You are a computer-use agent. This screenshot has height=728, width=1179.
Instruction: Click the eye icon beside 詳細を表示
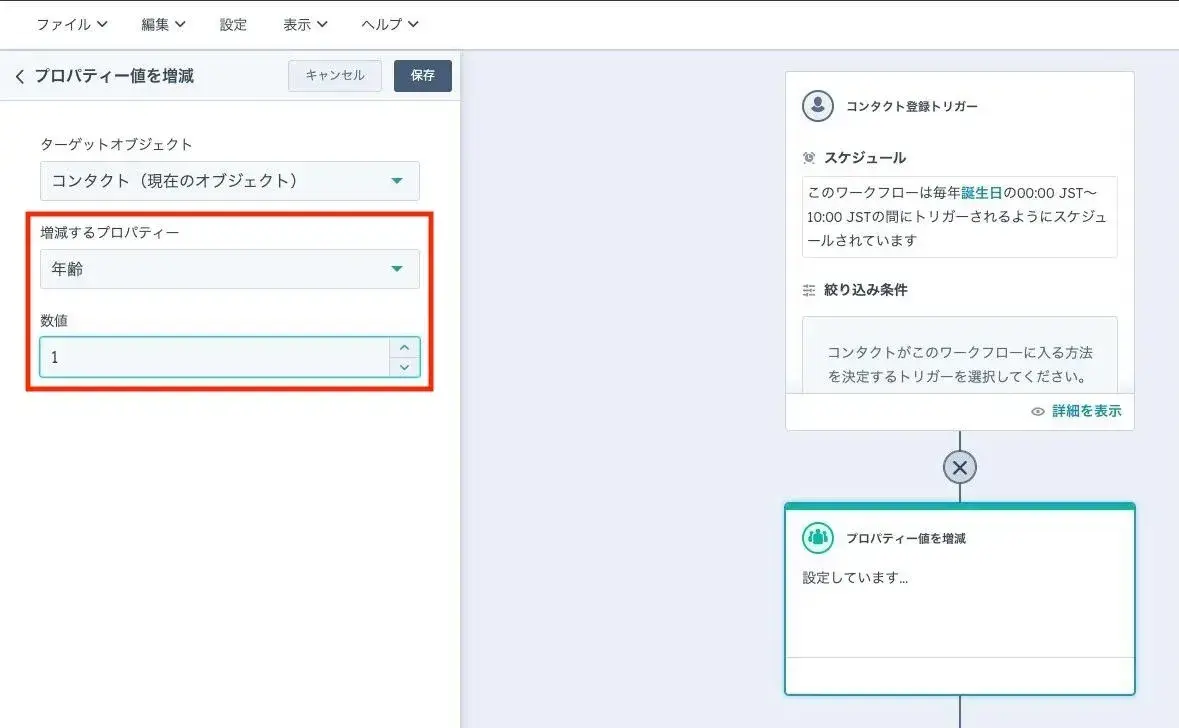click(1038, 411)
